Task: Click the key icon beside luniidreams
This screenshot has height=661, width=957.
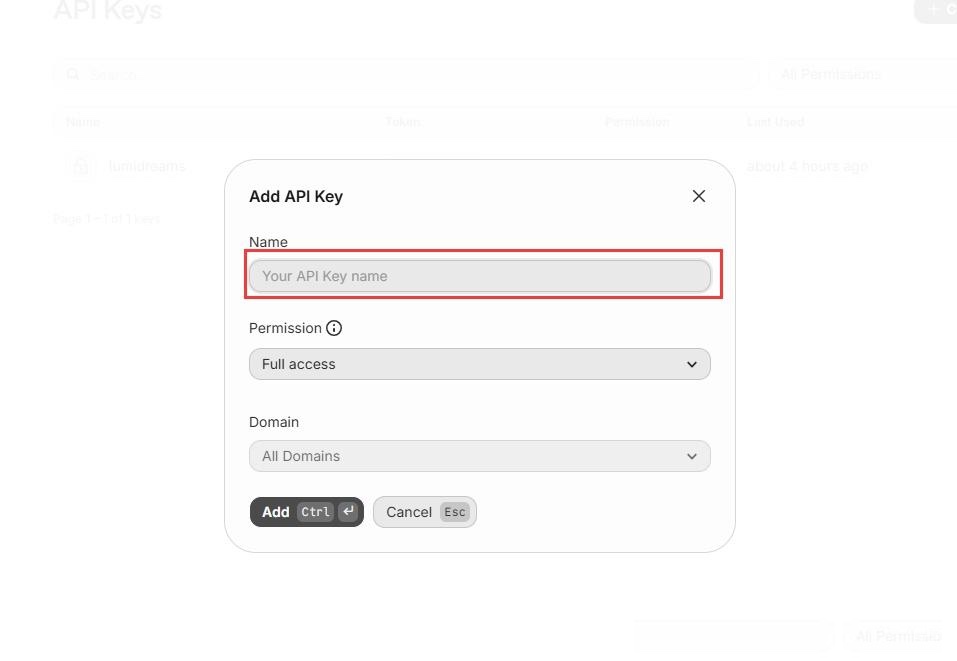Action: point(81,166)
